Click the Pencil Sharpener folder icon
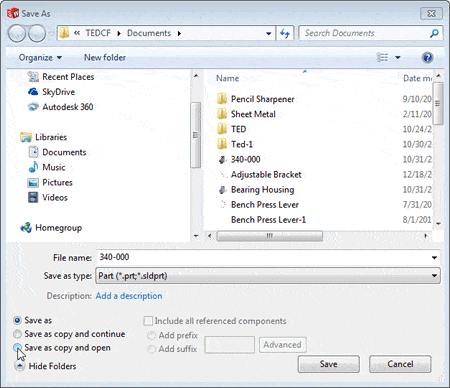Viewport: 450px width, 388px height. [222, 99]
